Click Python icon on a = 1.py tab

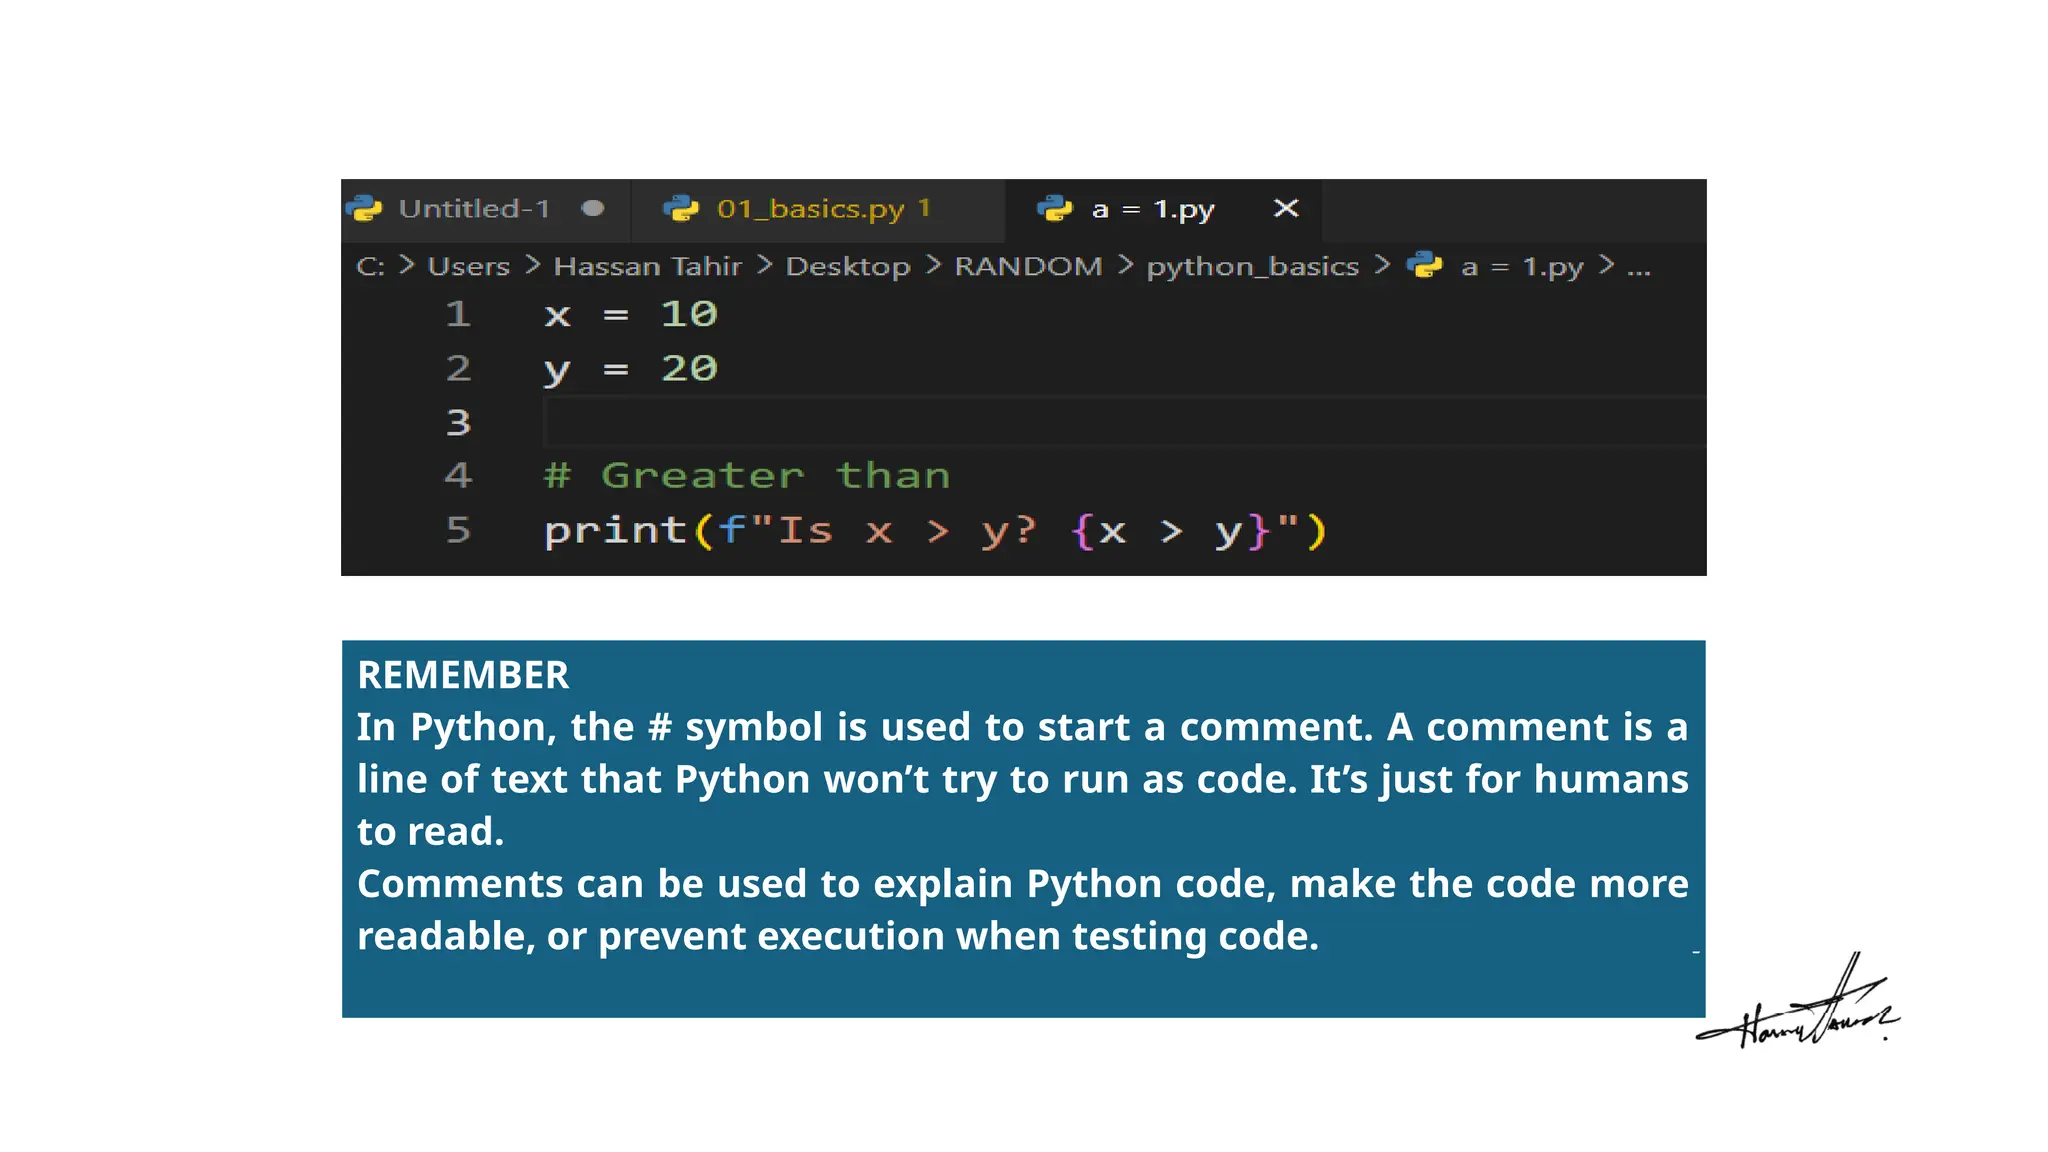(1055, 208)
